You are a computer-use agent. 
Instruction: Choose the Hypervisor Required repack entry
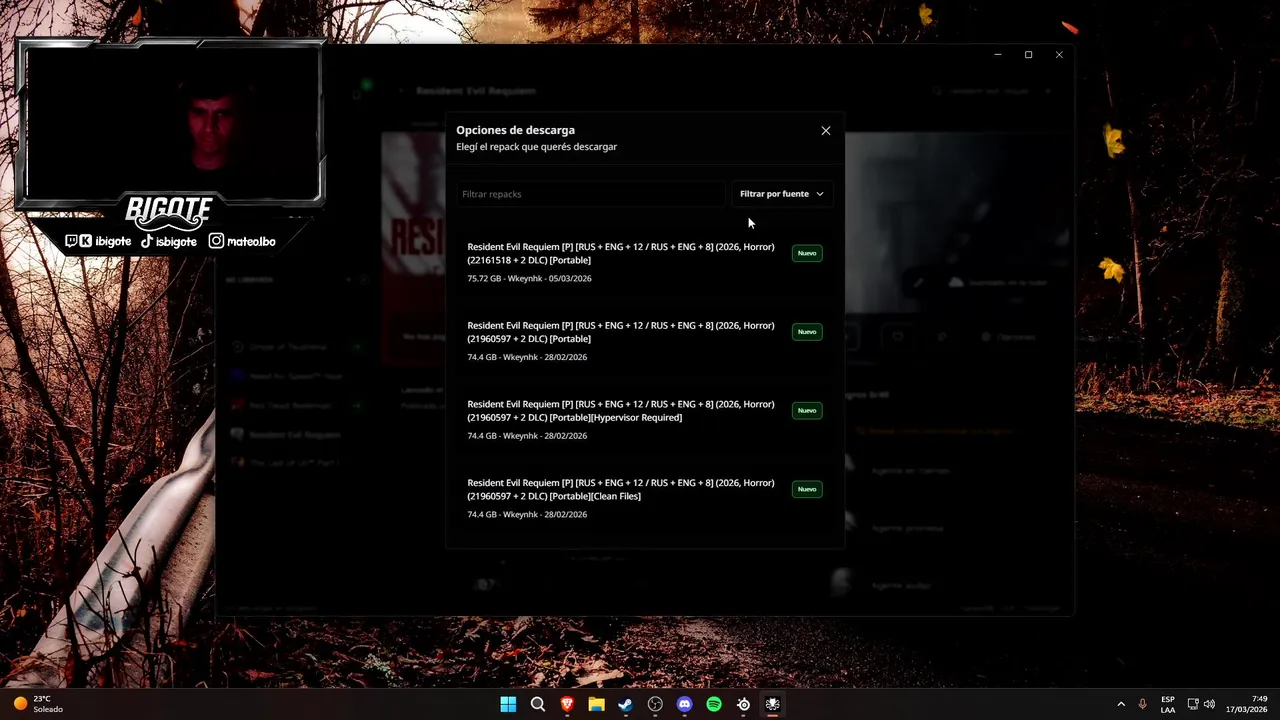coord(645,420)
